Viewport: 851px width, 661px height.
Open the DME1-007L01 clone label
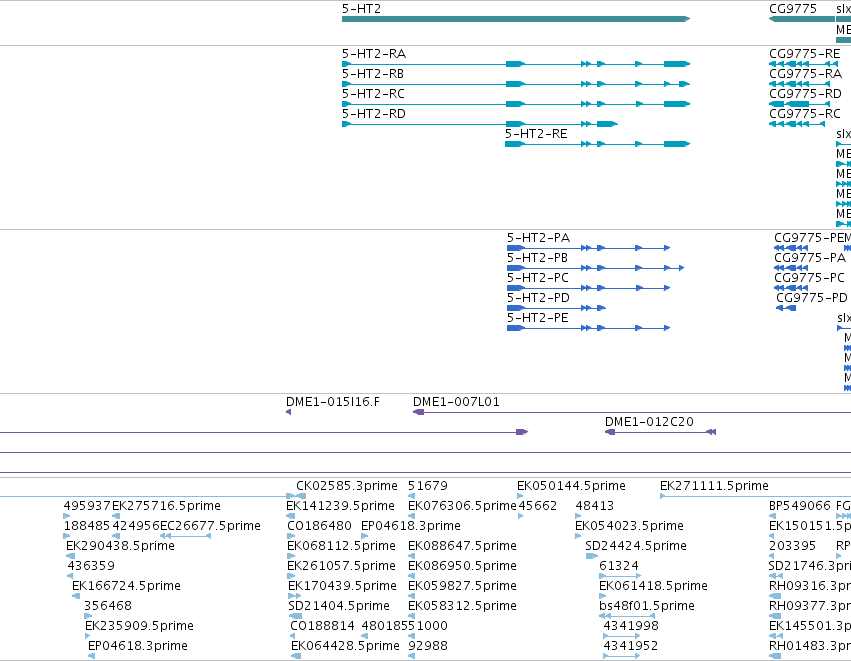pos(456,402)
